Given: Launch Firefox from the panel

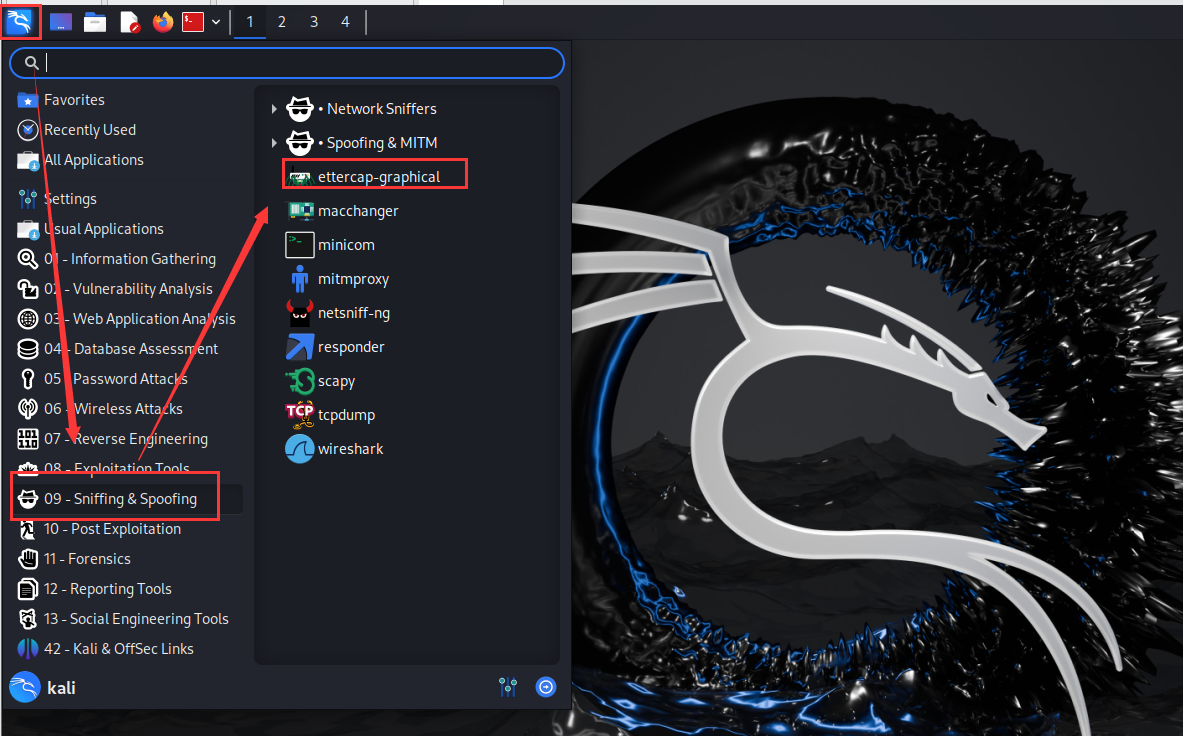Looking at the screenshot, I should [x=162, y=22].
